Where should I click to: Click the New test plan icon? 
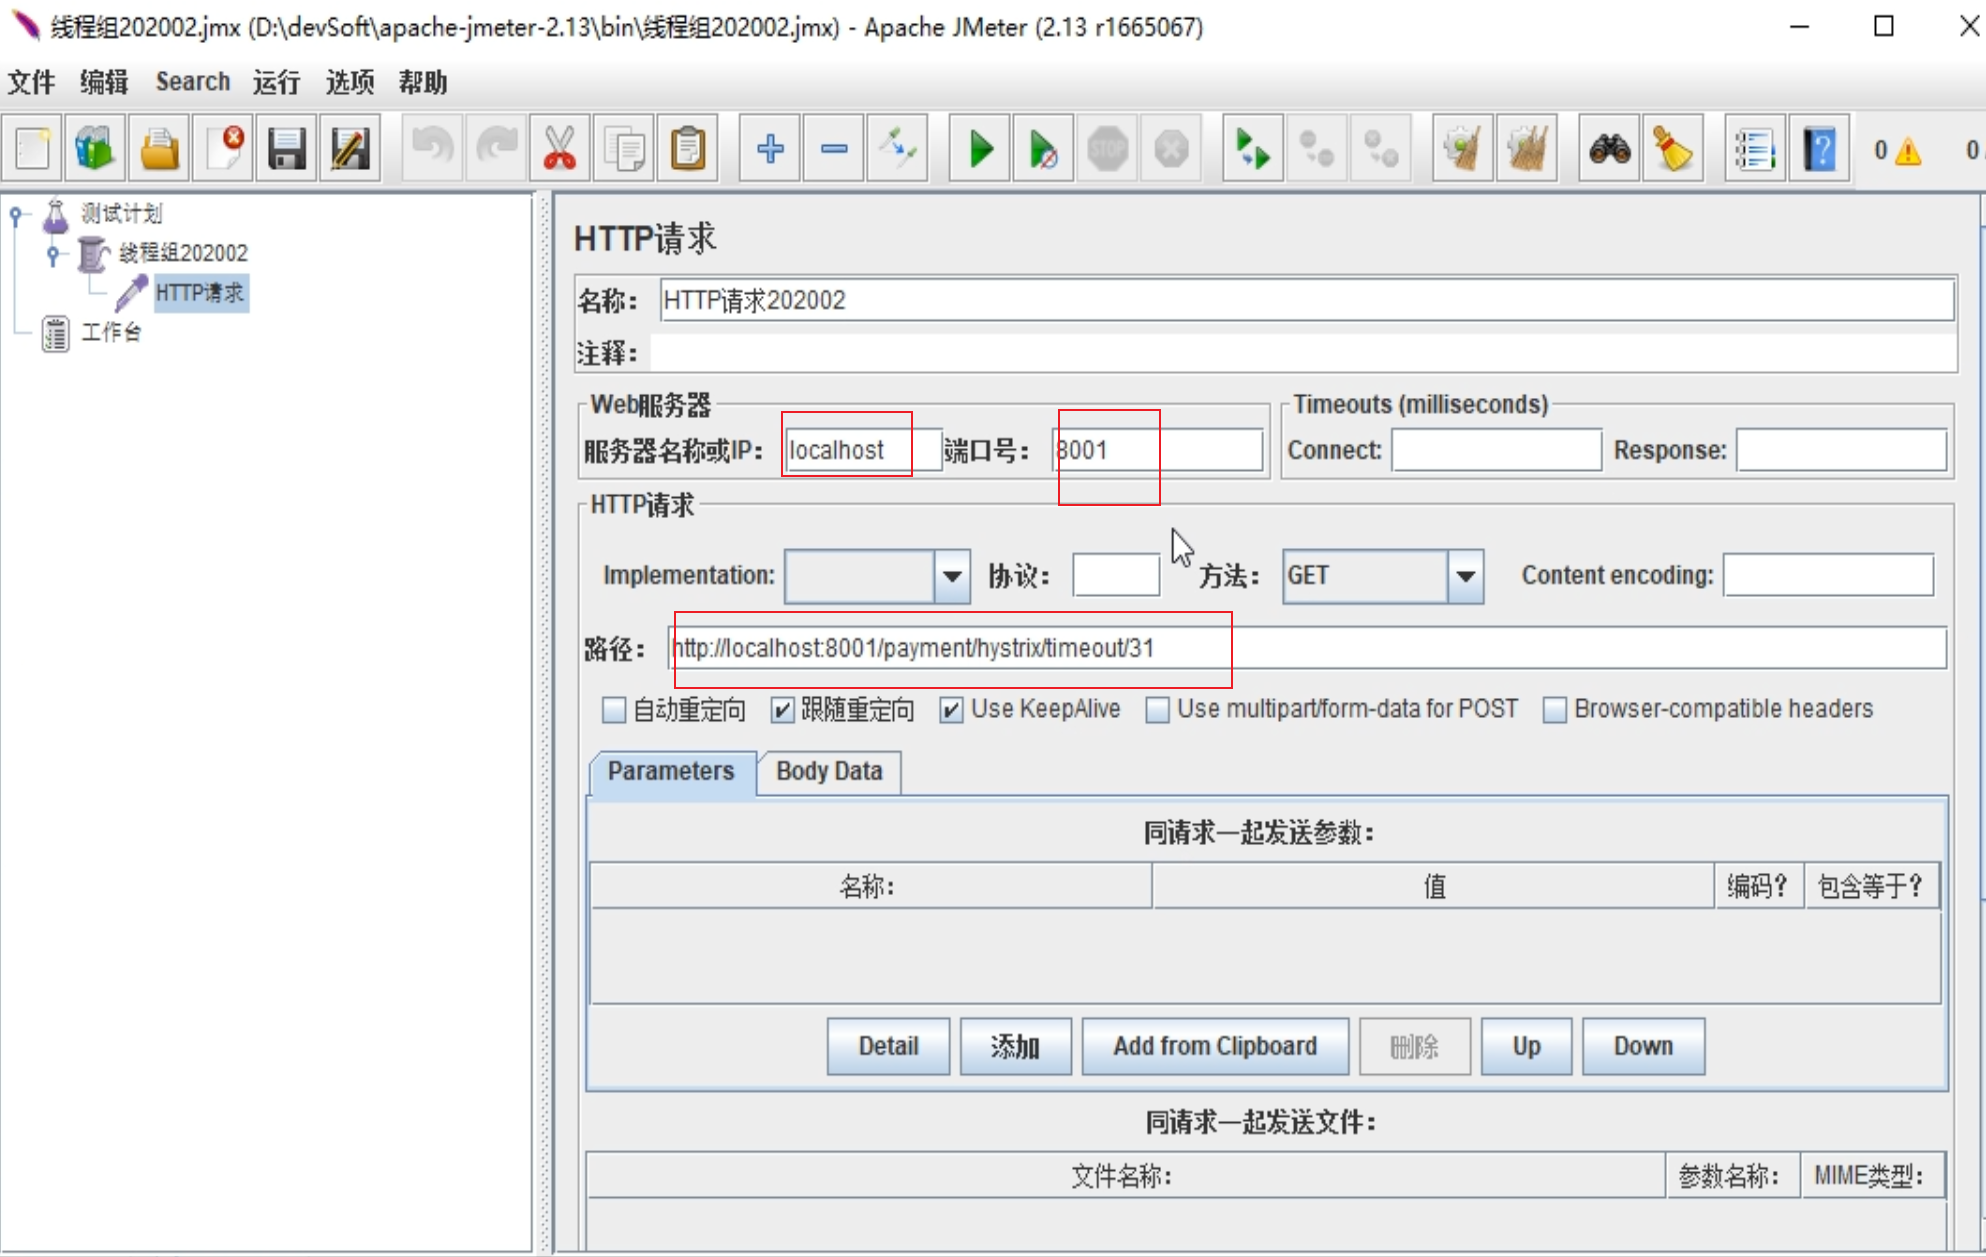pos(33,150)
